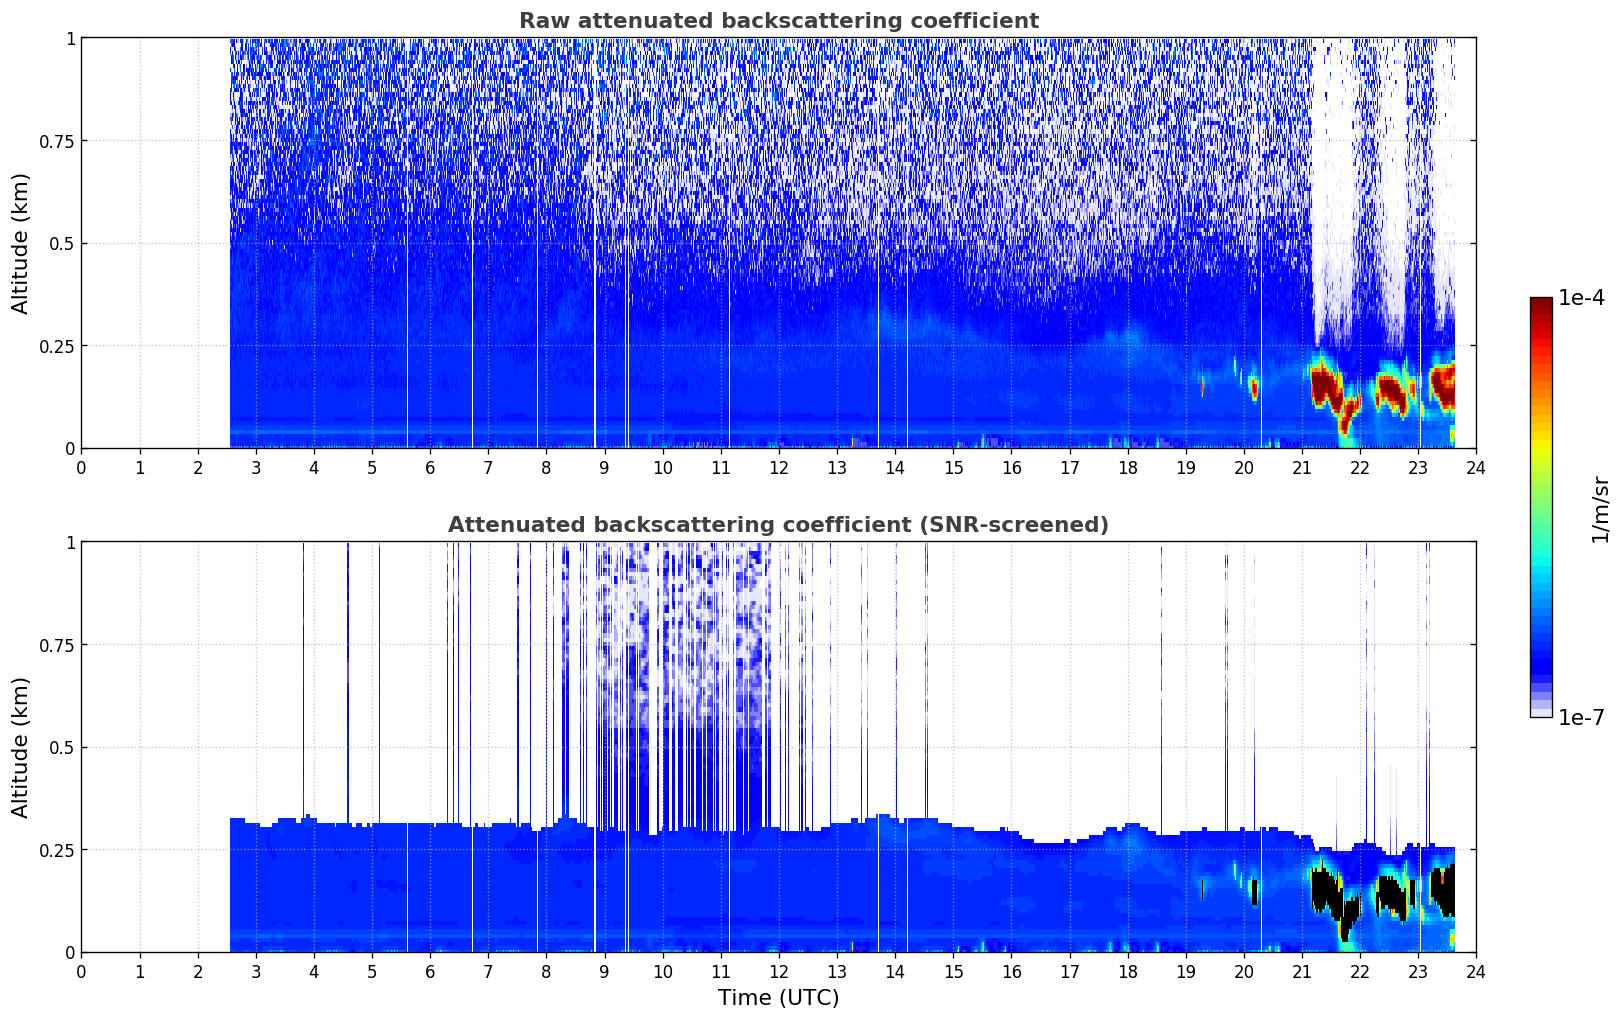Click the 'Raw attenuated backscattering coefficient' title
Viewport: 1621px width, 1020px height.
coord(778,21)
